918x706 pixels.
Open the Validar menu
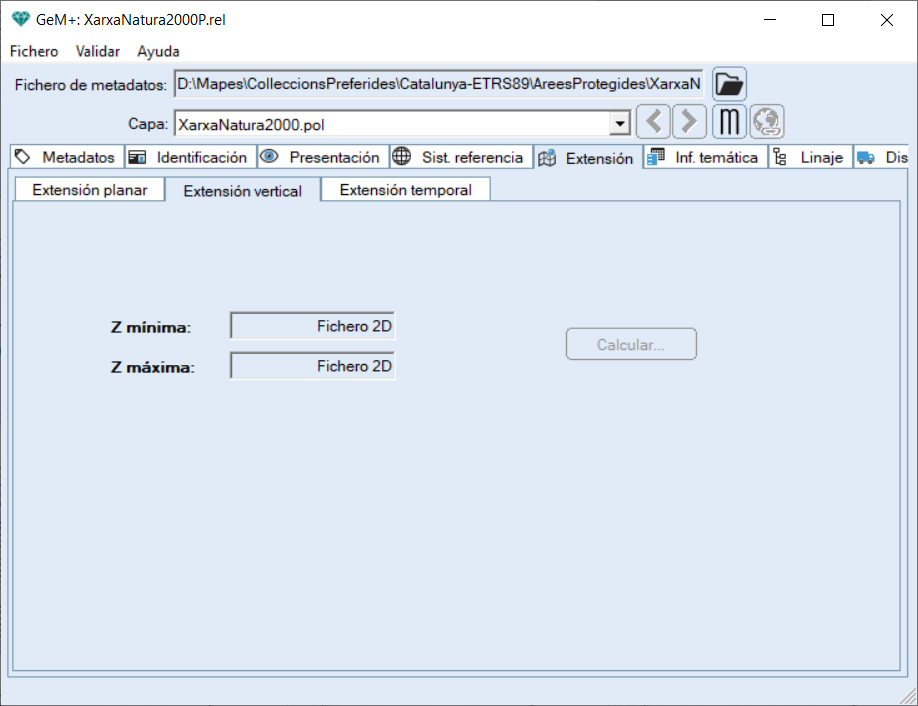coord(98,51)
